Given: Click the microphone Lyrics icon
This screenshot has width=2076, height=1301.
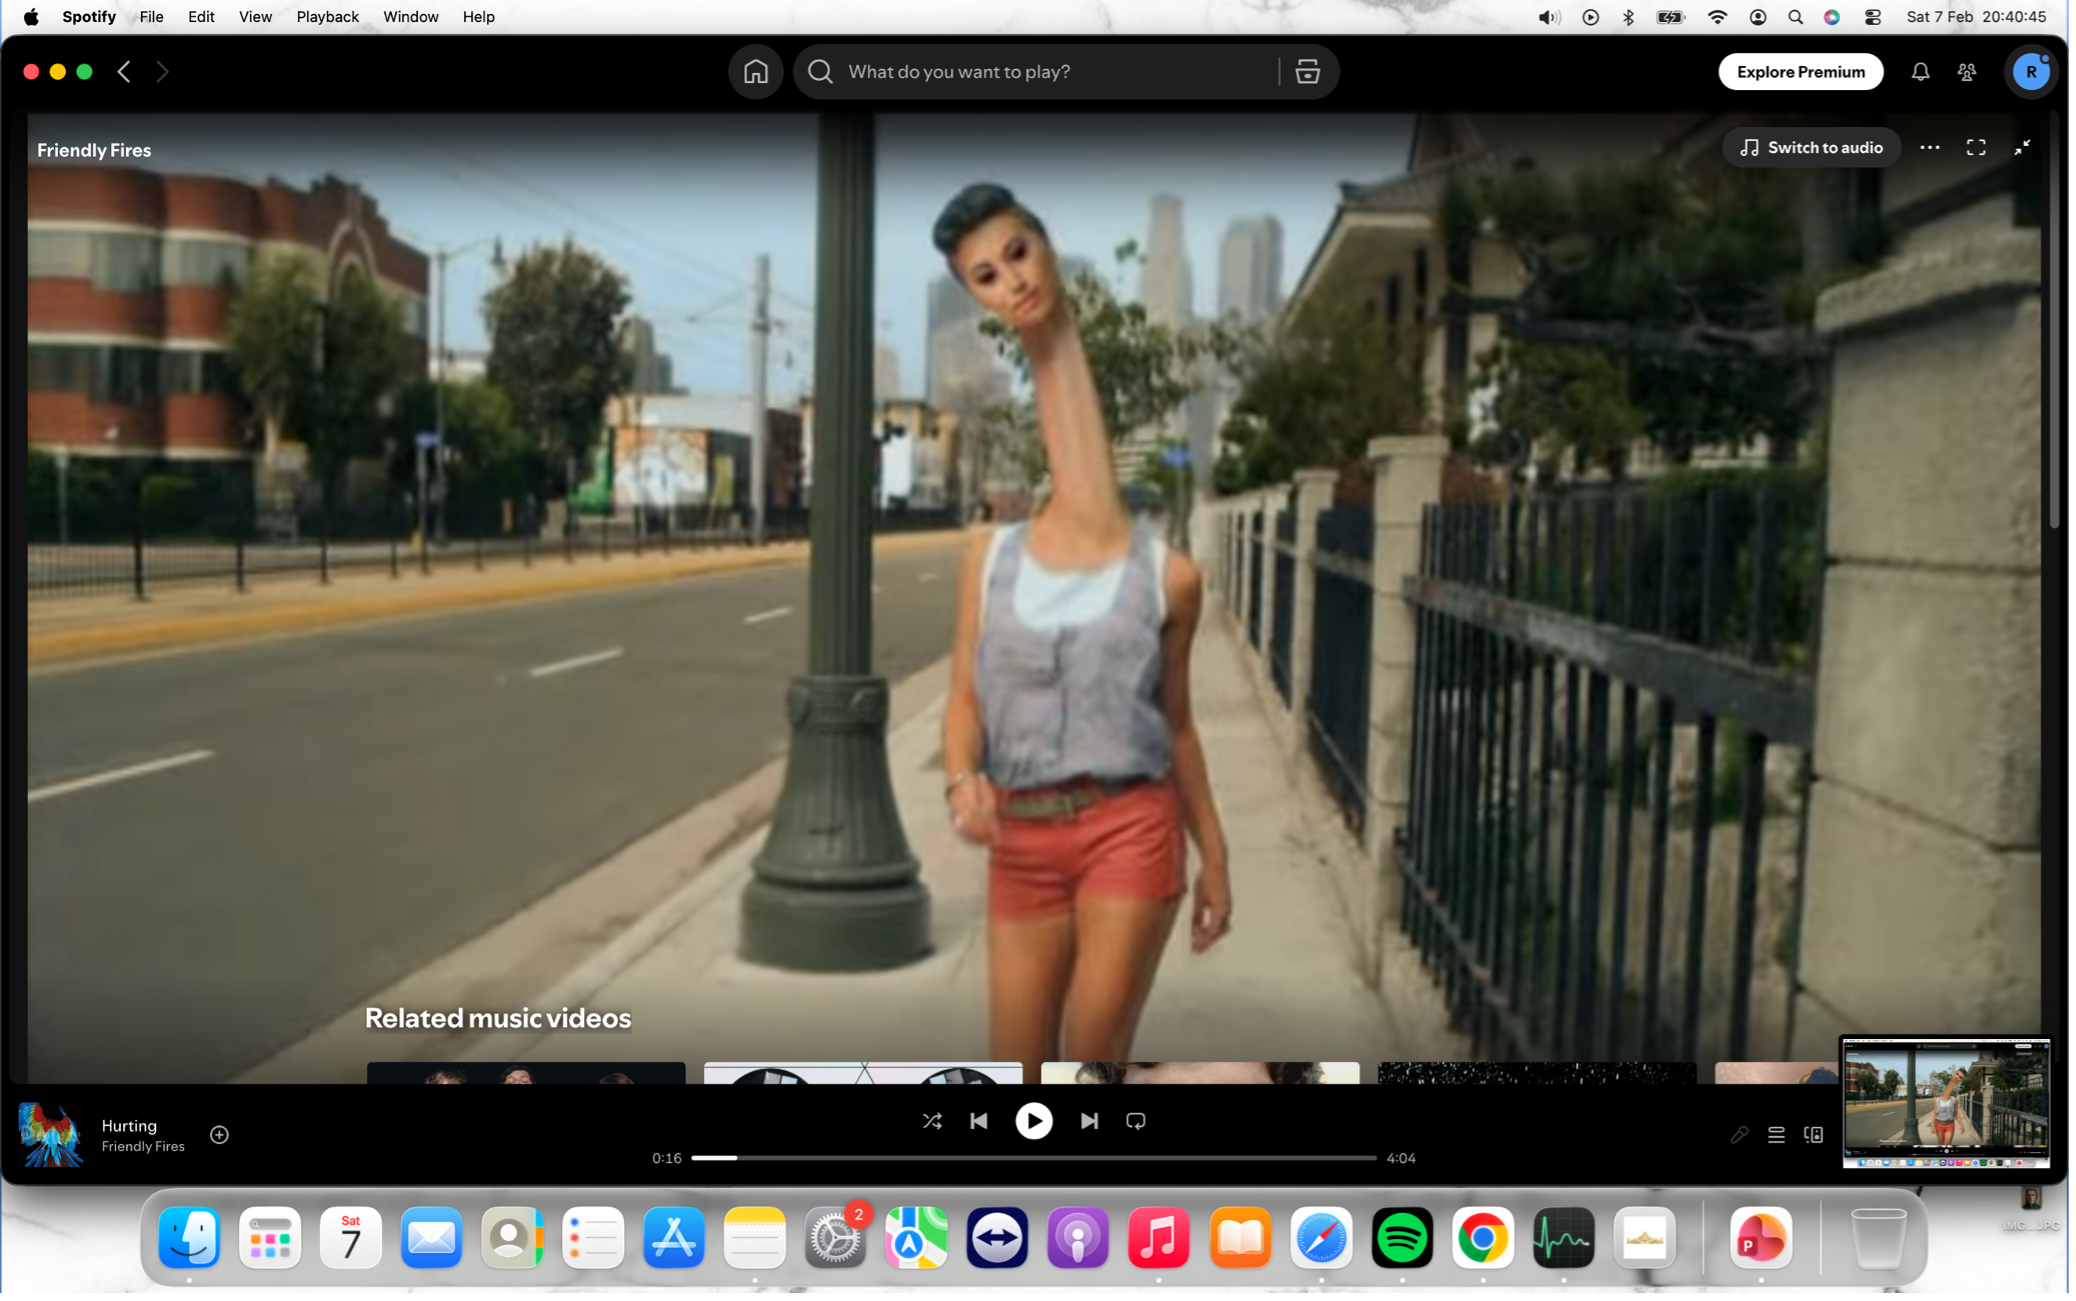Looking at the screenshot, I should coord(1739,1135).
